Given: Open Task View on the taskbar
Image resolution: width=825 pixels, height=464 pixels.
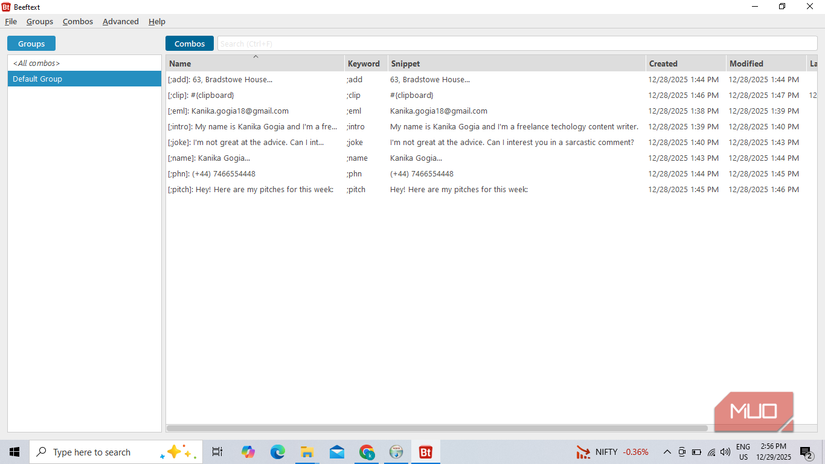Looking at the screenshot, I should click(217, 452).
